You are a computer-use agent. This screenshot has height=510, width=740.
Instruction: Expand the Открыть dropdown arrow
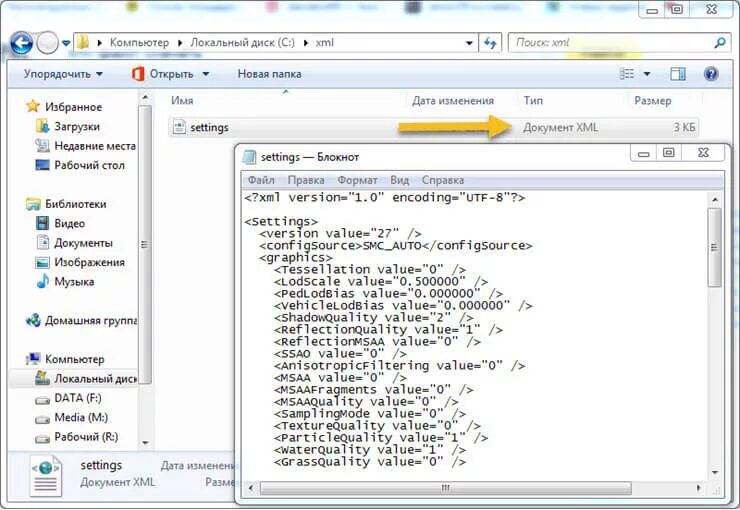pyautogui.click(x=206, y=74)
